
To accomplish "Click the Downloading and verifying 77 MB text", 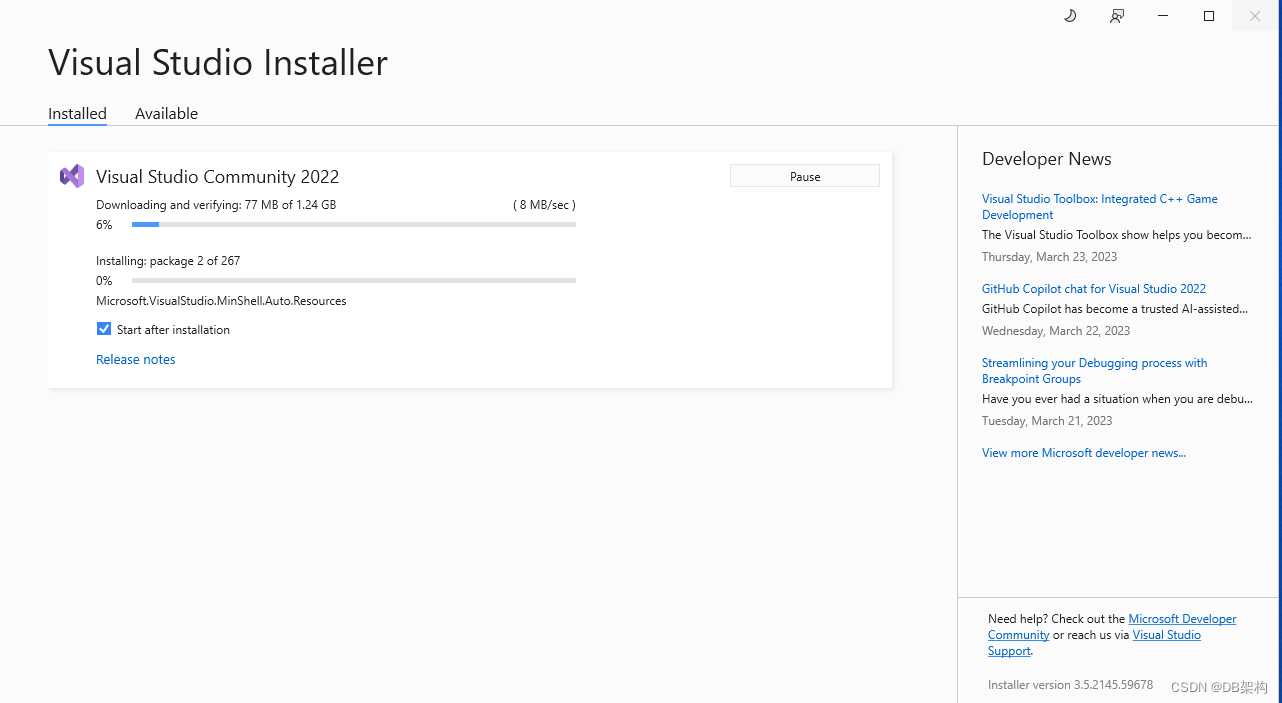I will coord(216,205).
